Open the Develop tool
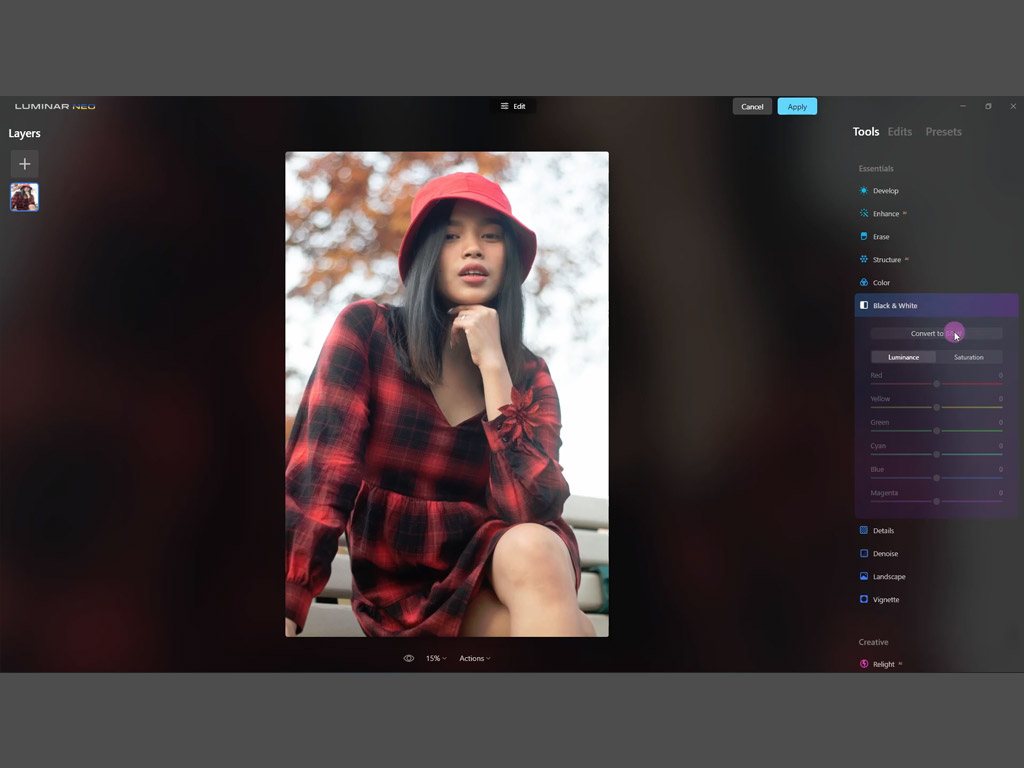Viewport: 1024px width, 768px height. click(x=885, y=191)
